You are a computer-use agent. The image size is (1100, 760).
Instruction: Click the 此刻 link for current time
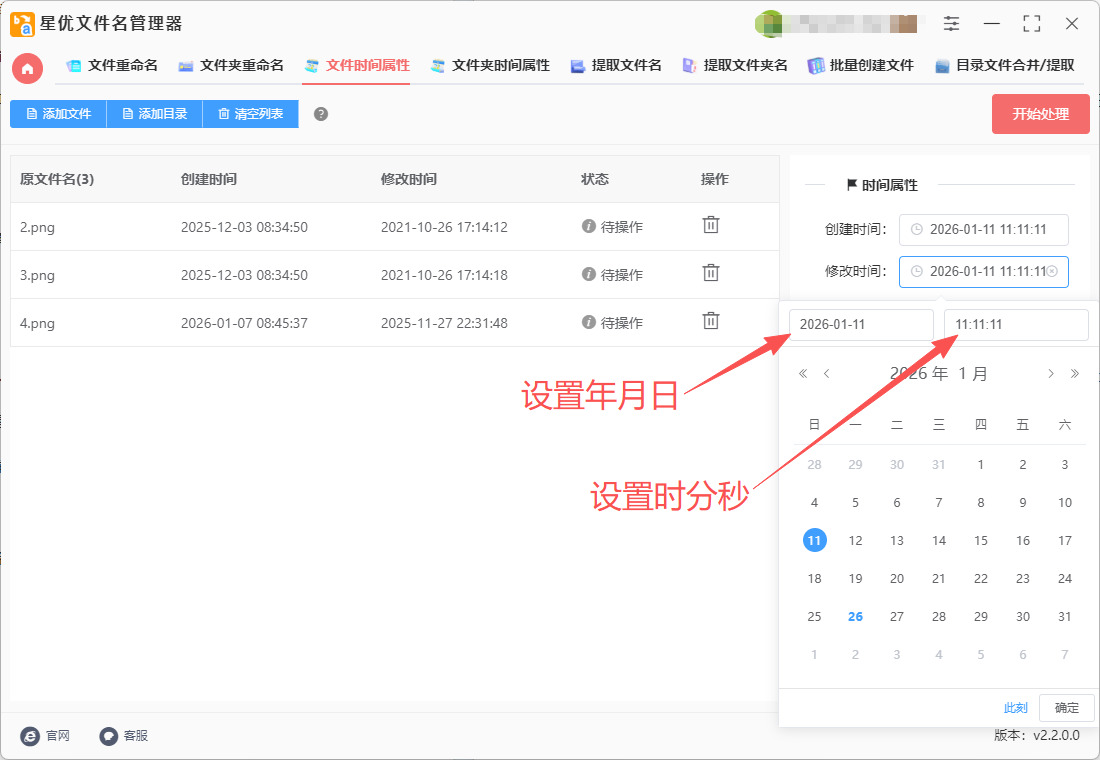1015,708
